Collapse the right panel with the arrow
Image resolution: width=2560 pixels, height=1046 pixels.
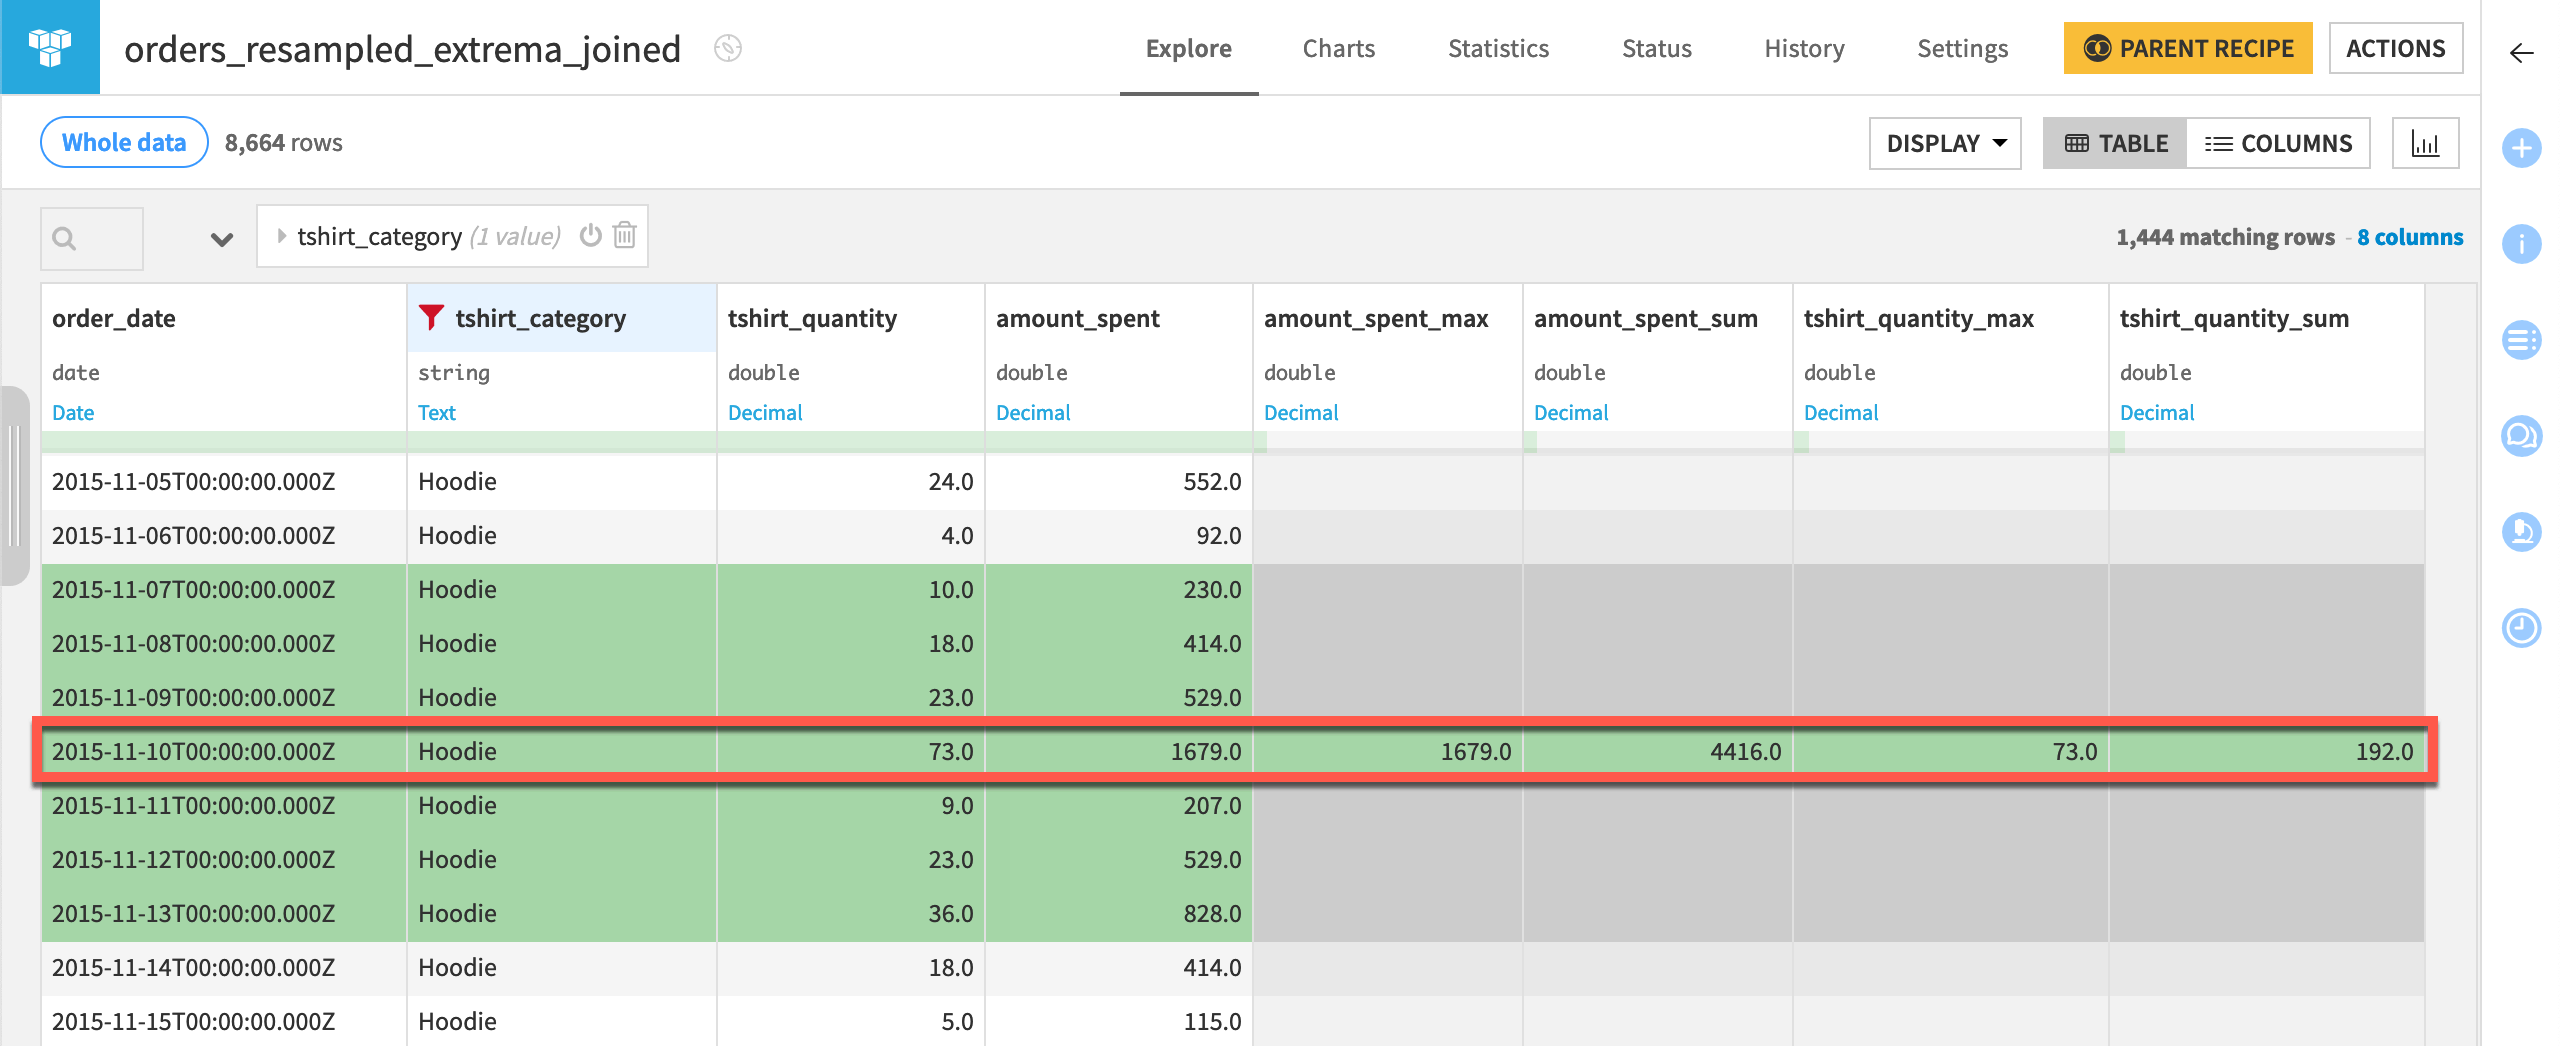coord(2522,55)
